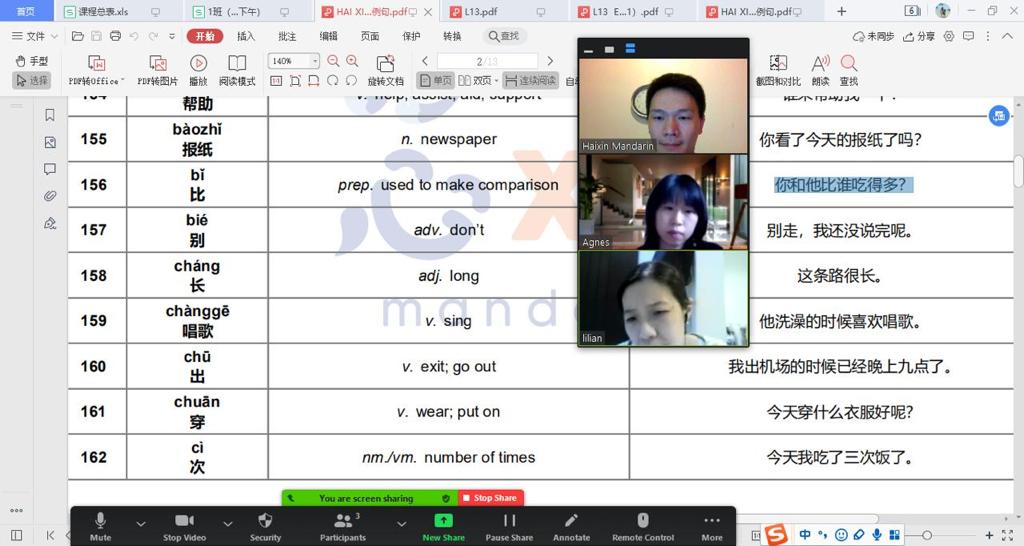Select the Hand (手型) tool

(31, 61)
